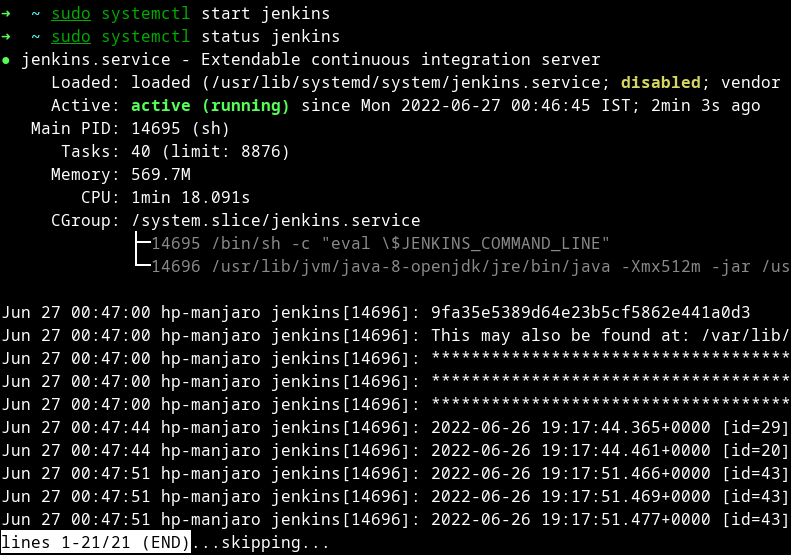Viewport: 791px width, 555px height.
Task: Click Main PID value '14695 (sh)'
Action: (x=181, y=129)
